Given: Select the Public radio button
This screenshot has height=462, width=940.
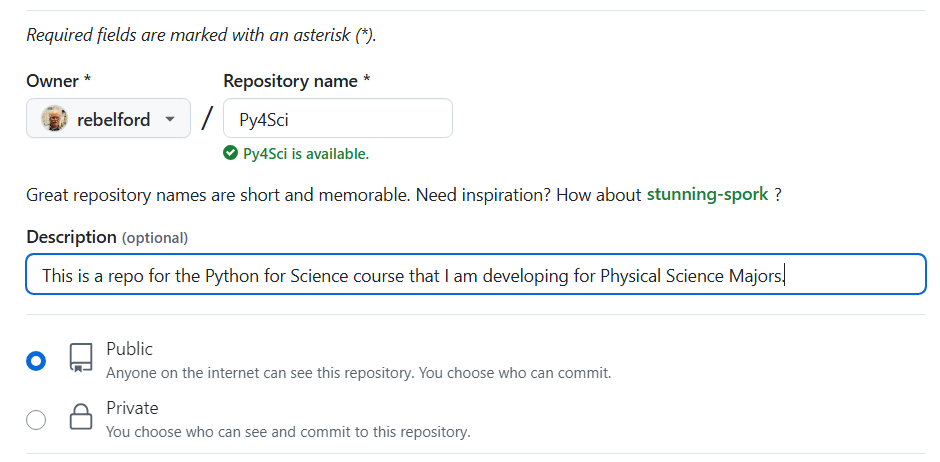Looking at the screenshot, I should click(x=36, y=361).
